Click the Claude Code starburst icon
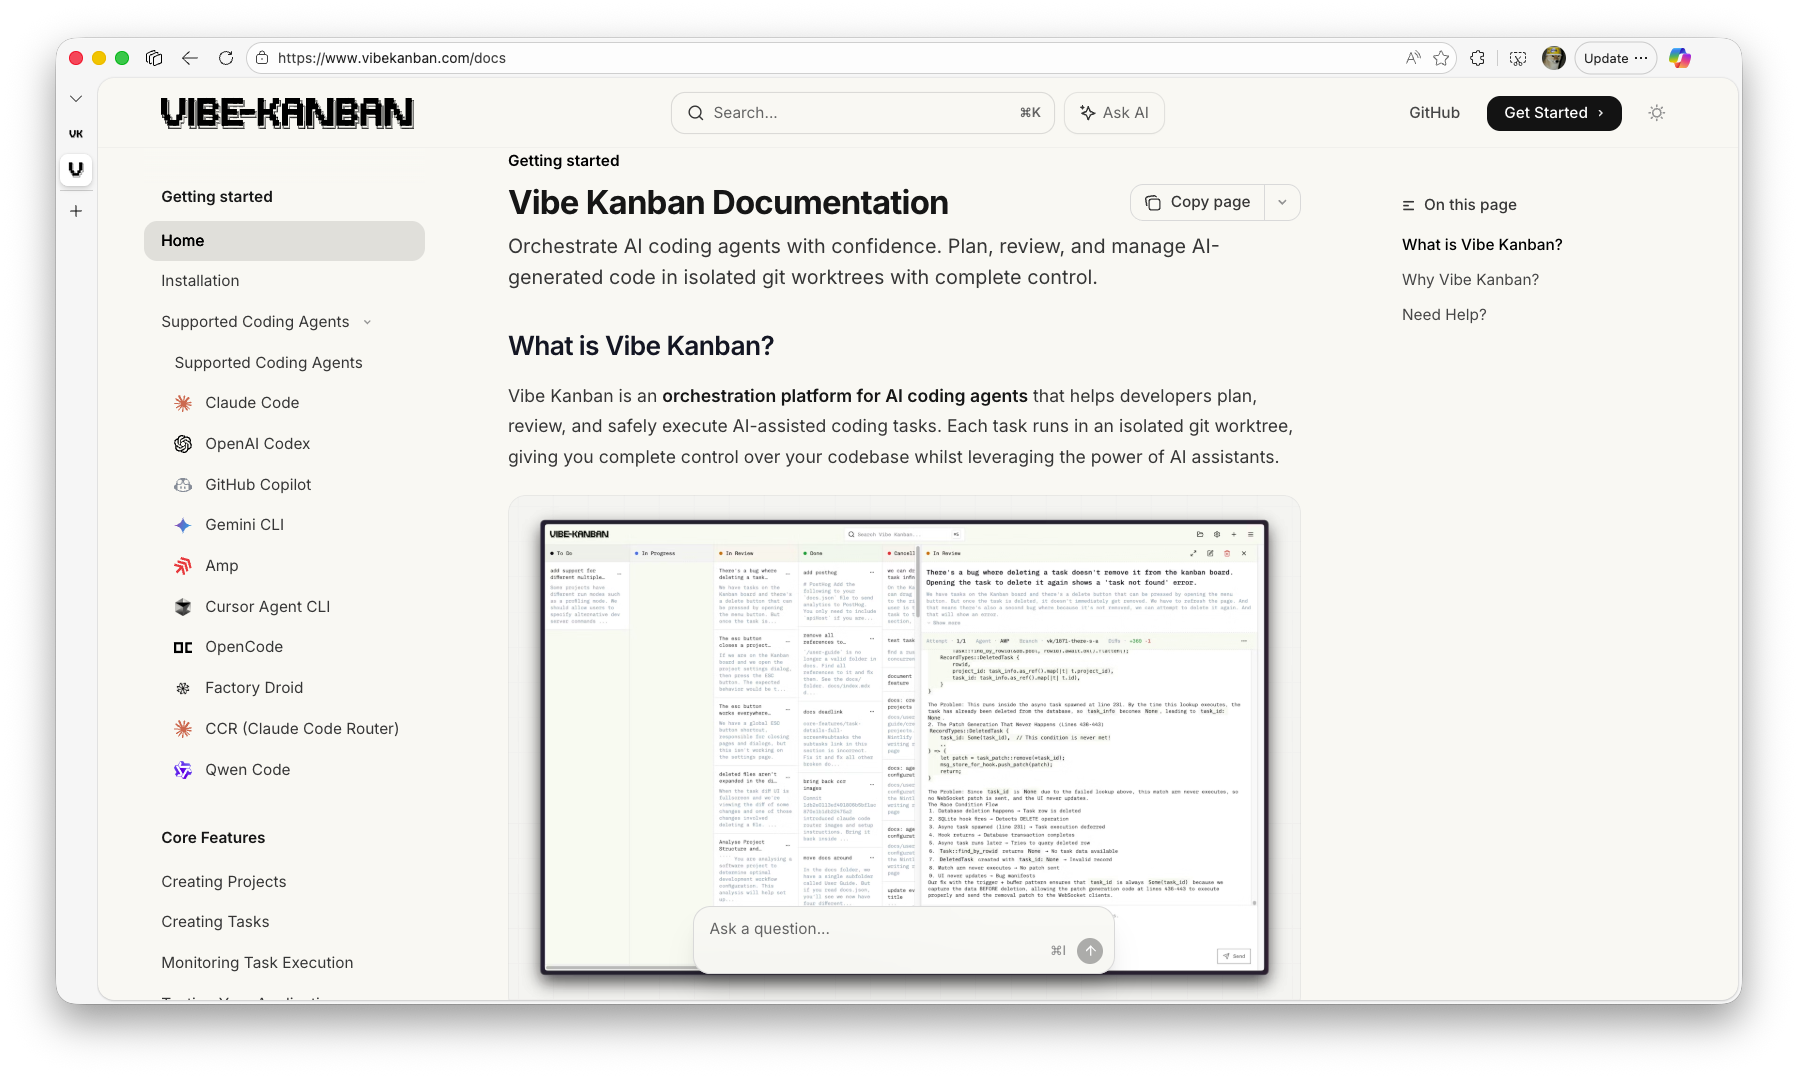 [183, 403]
